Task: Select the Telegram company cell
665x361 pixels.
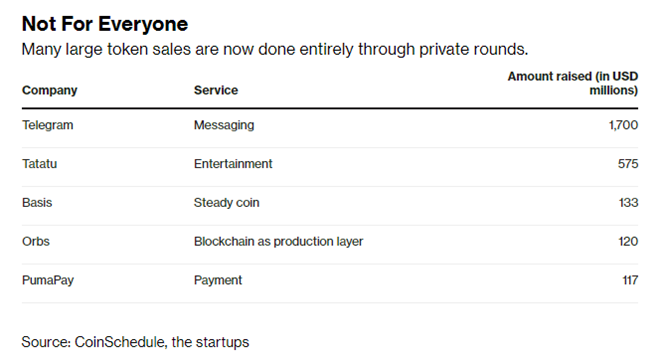Action: point(48,125)
